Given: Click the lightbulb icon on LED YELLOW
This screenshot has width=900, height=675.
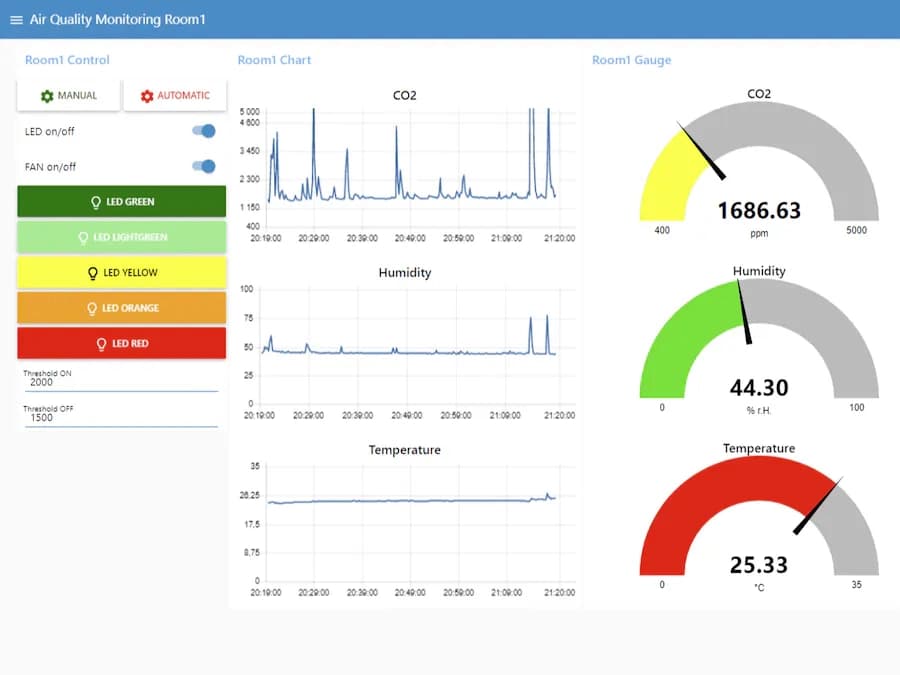Looking at the screenshot, I should click(94, 273).
